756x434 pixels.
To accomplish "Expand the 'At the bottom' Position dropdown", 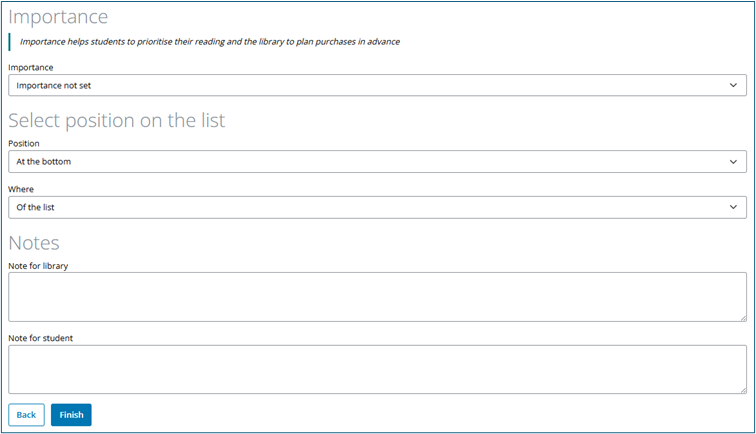I will 377,162.
